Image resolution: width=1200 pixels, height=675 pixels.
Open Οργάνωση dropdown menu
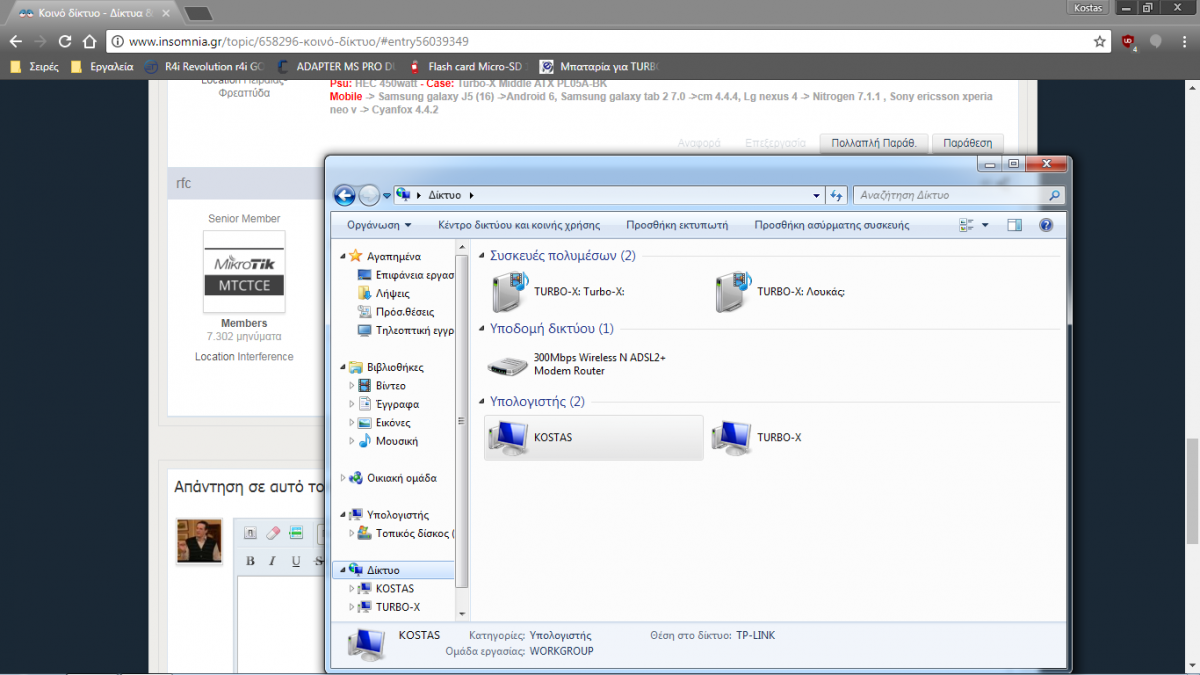[379, 225]
